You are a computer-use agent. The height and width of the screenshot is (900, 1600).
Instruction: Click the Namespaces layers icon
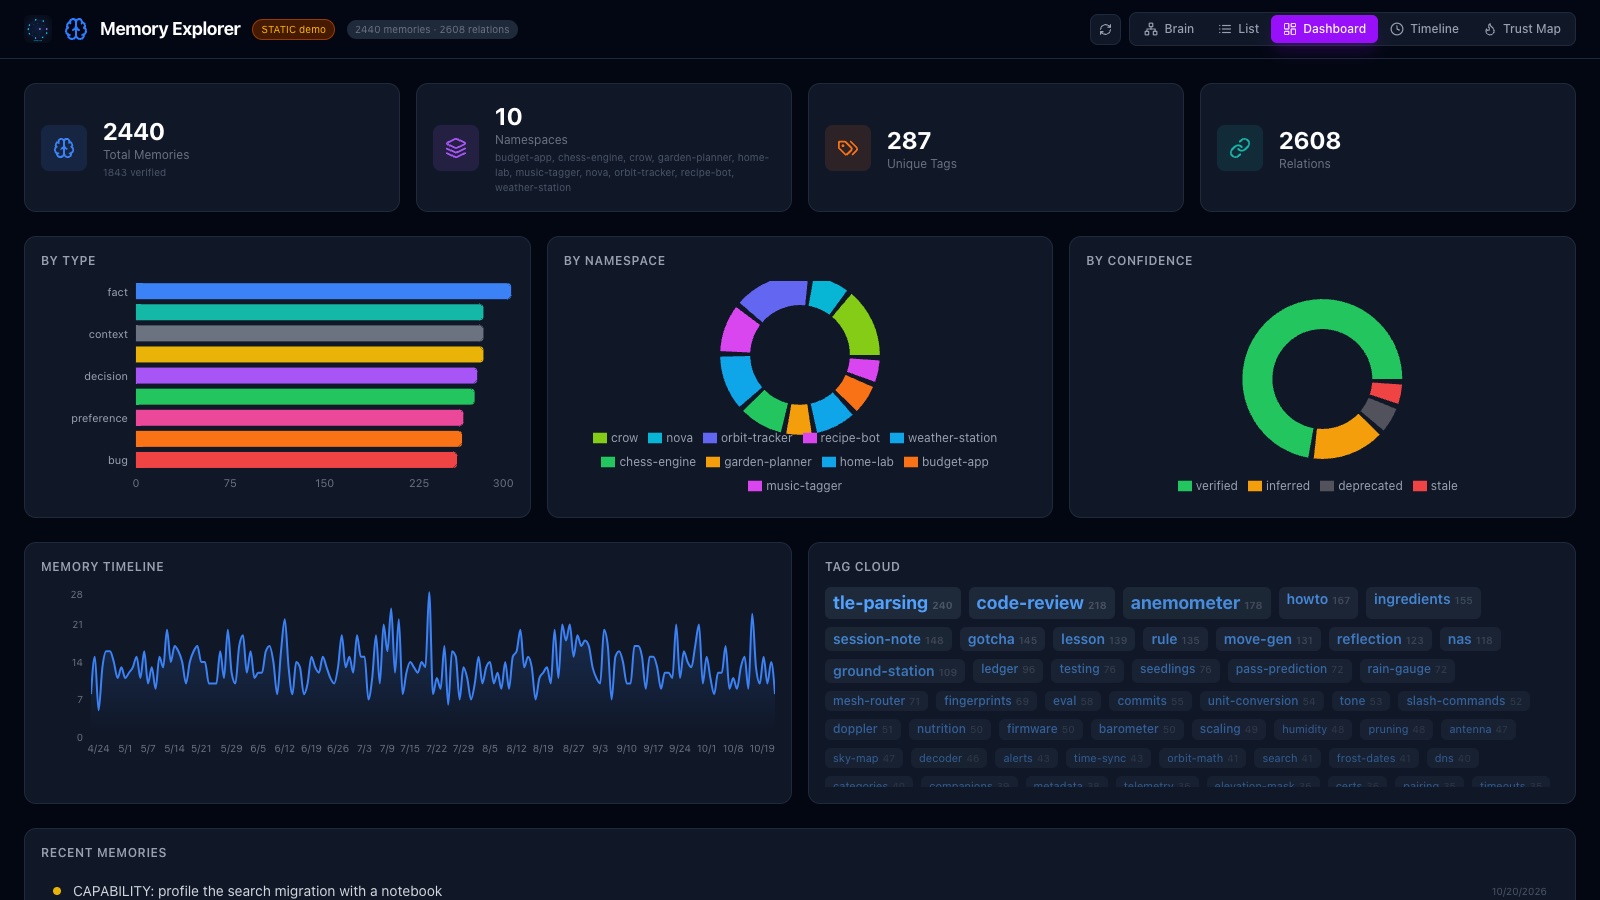456,148
